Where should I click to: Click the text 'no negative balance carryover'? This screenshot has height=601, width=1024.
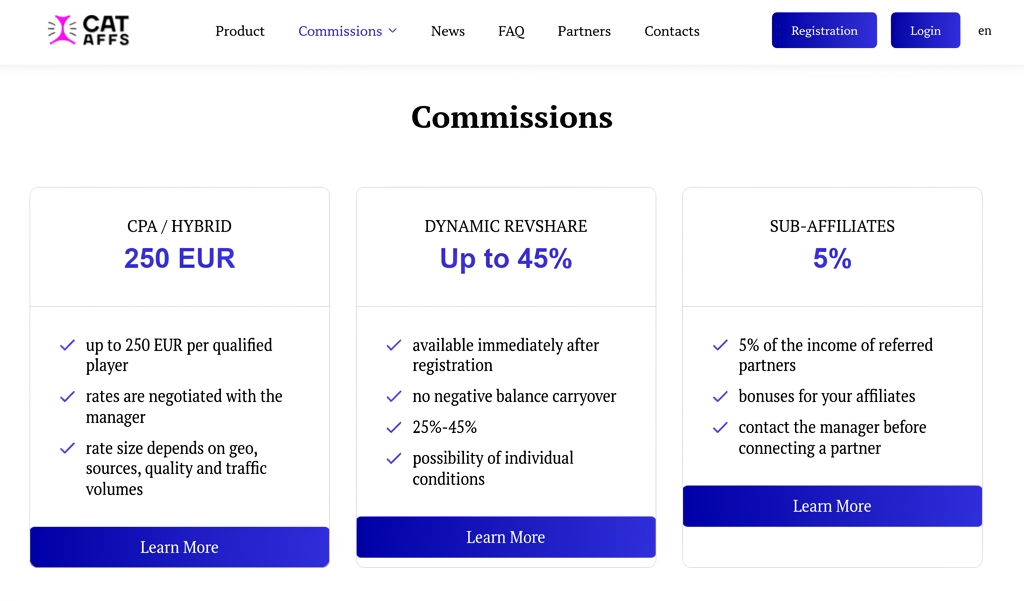pos(514,397)
